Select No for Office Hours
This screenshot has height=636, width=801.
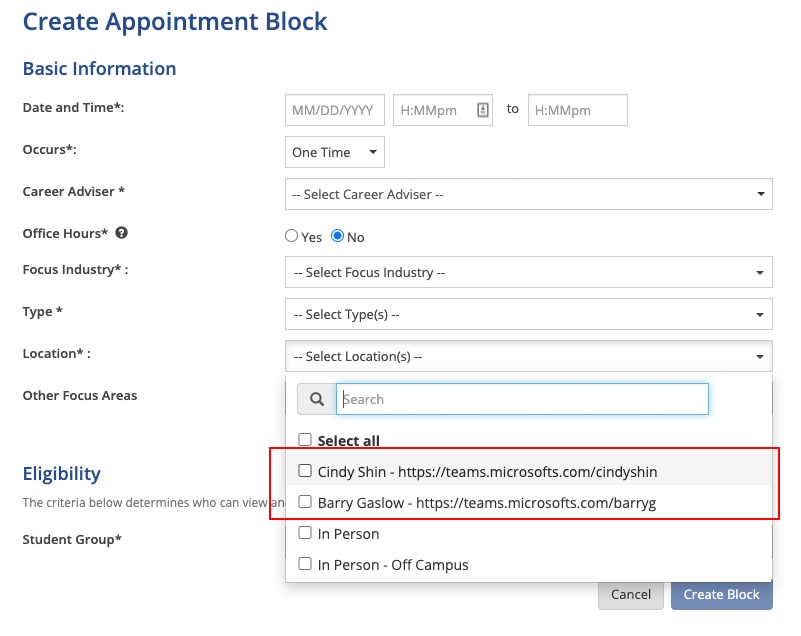337,237
